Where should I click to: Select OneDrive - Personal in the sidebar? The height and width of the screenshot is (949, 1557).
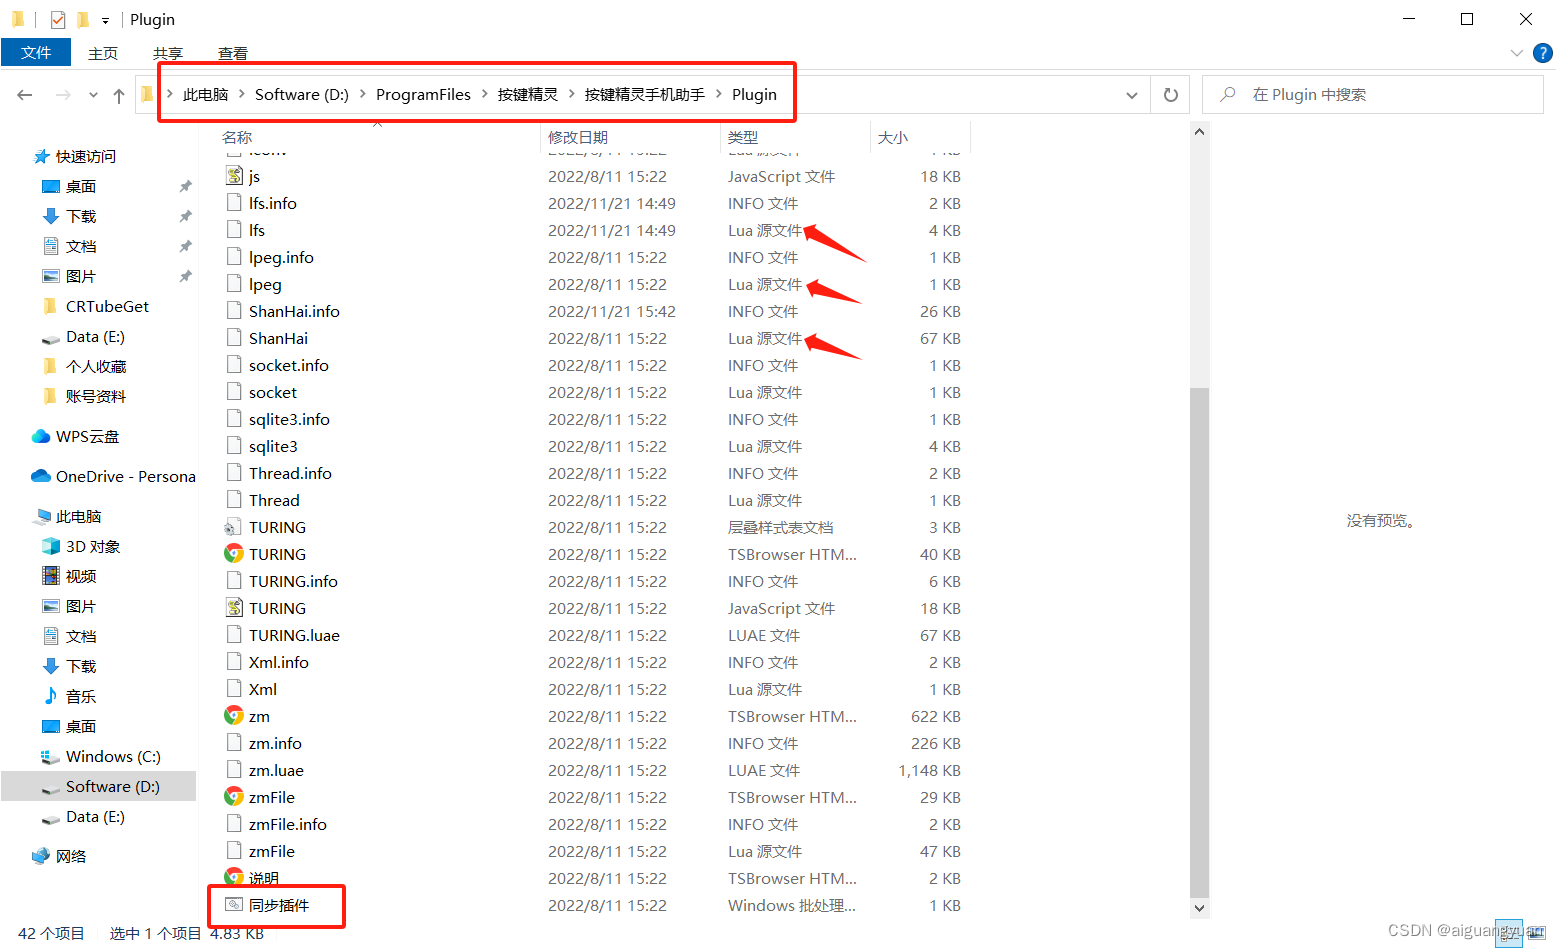tap(125, 477)
